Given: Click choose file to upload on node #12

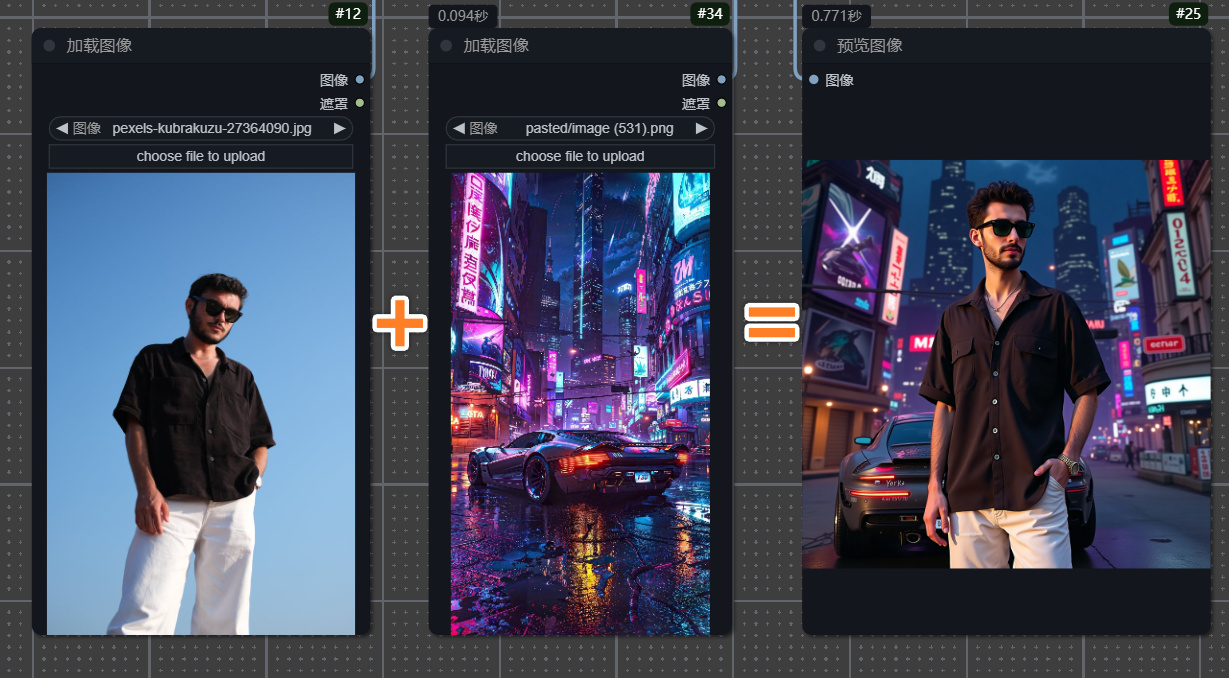Looking at the screenshot, I should tap(200, 156).
